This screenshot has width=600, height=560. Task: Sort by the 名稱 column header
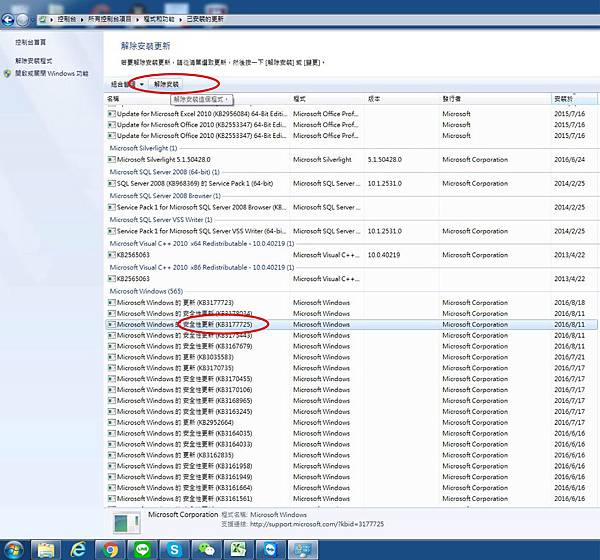[197, 99]
